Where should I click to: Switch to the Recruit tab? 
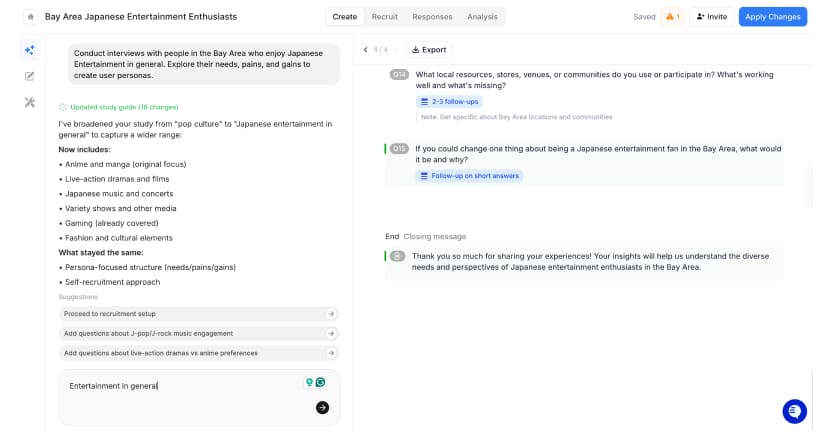pos(384,17)
